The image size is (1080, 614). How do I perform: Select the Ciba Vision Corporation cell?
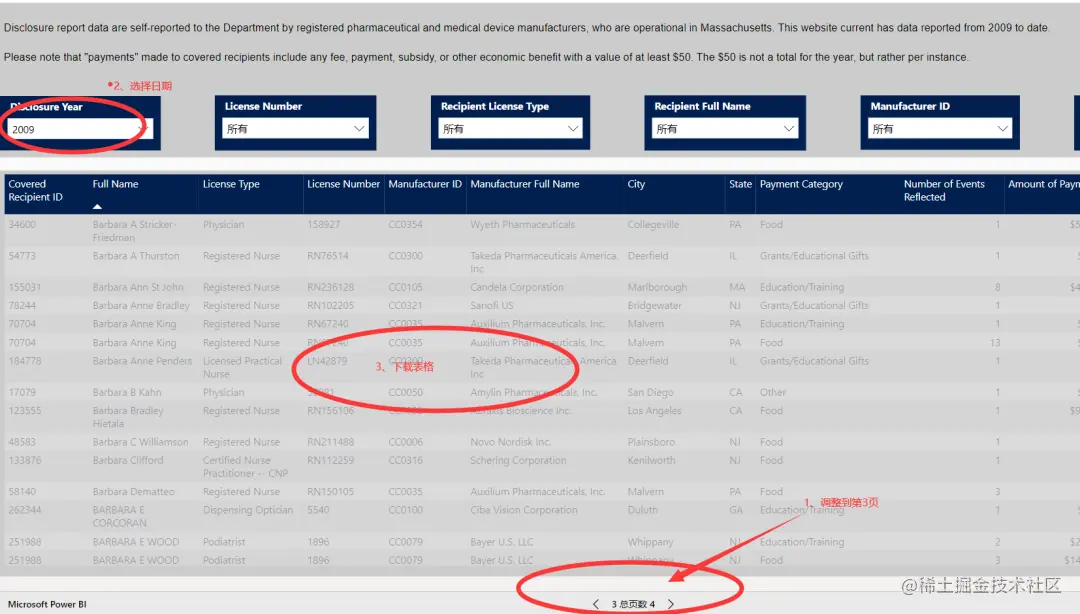click(x=523, y=510)
